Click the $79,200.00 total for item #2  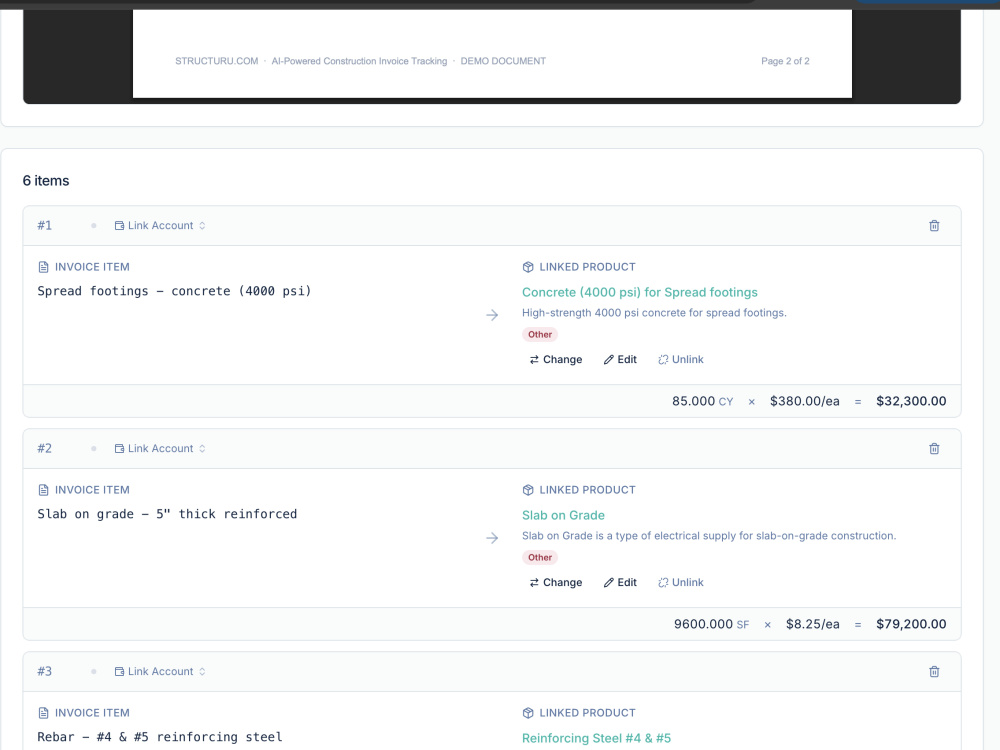pyautogui.click(x=911, y=624)
